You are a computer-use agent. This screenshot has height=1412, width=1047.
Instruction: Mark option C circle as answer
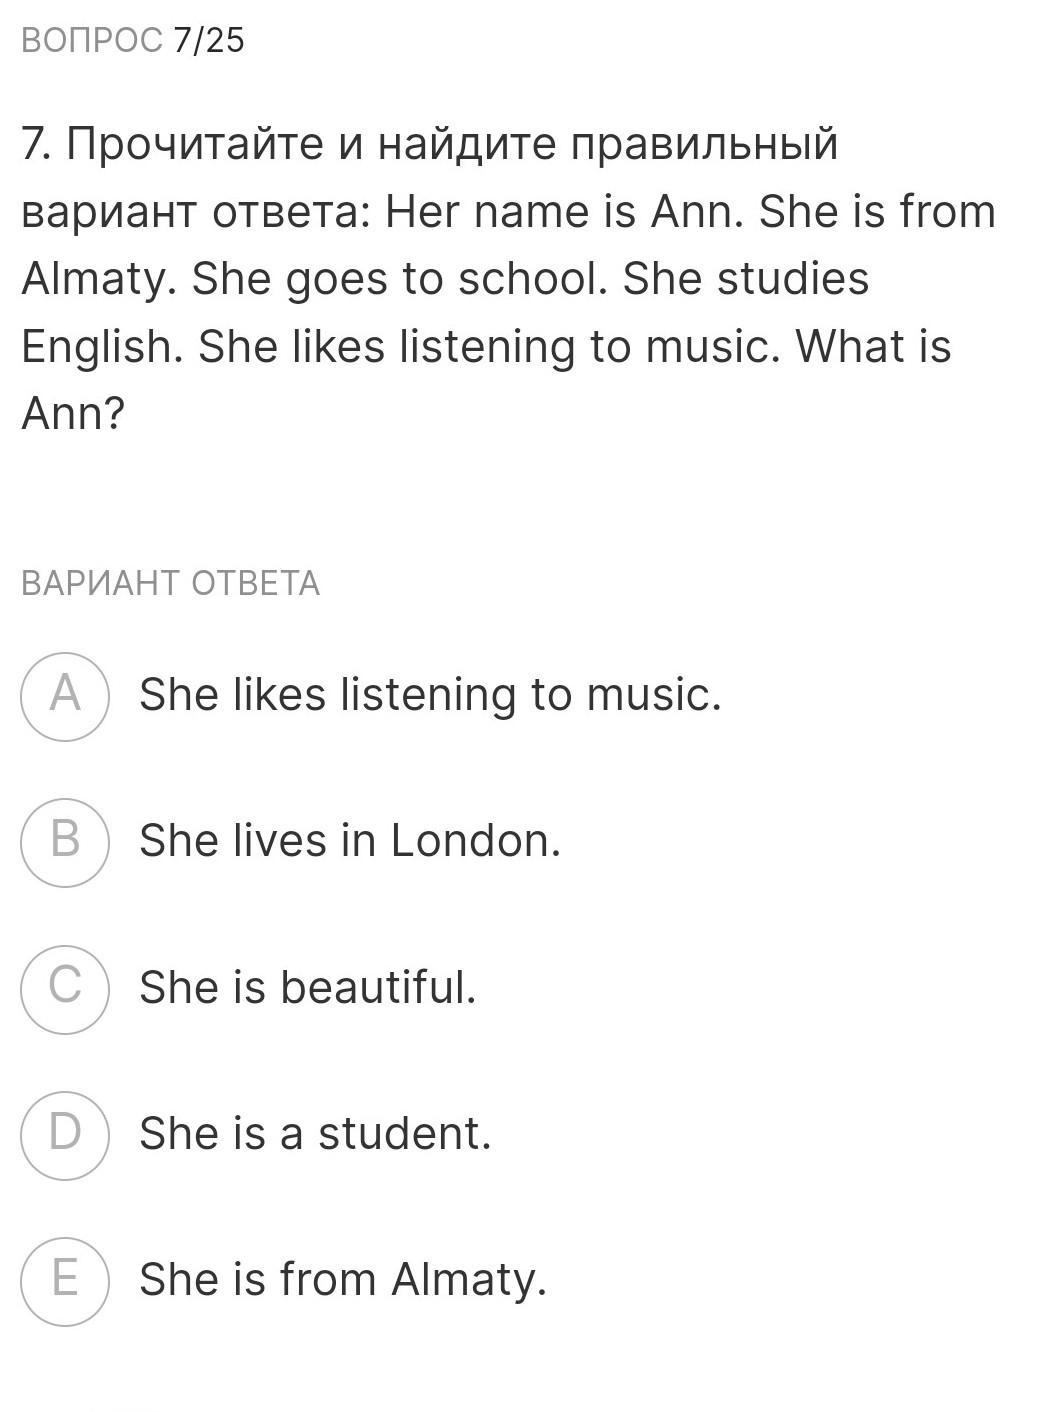pyautogui.click(x=65, y=988)
